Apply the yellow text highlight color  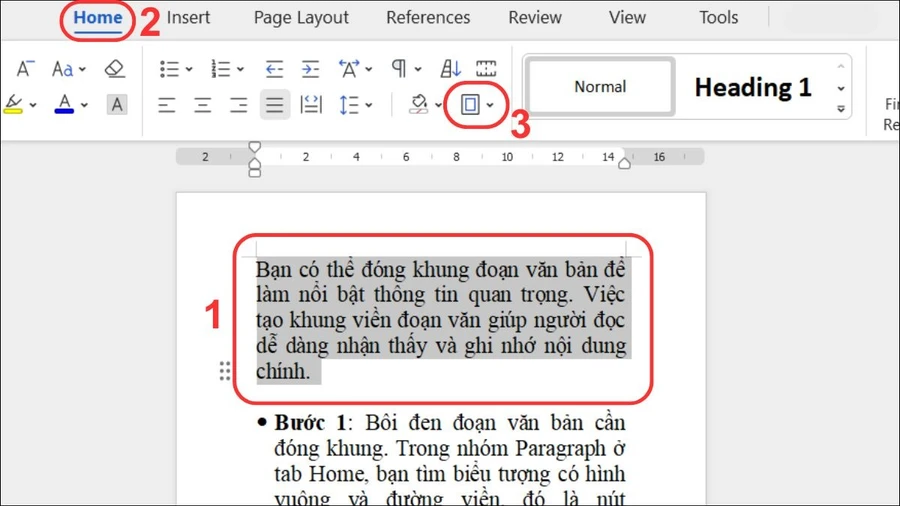click(13, 104)
